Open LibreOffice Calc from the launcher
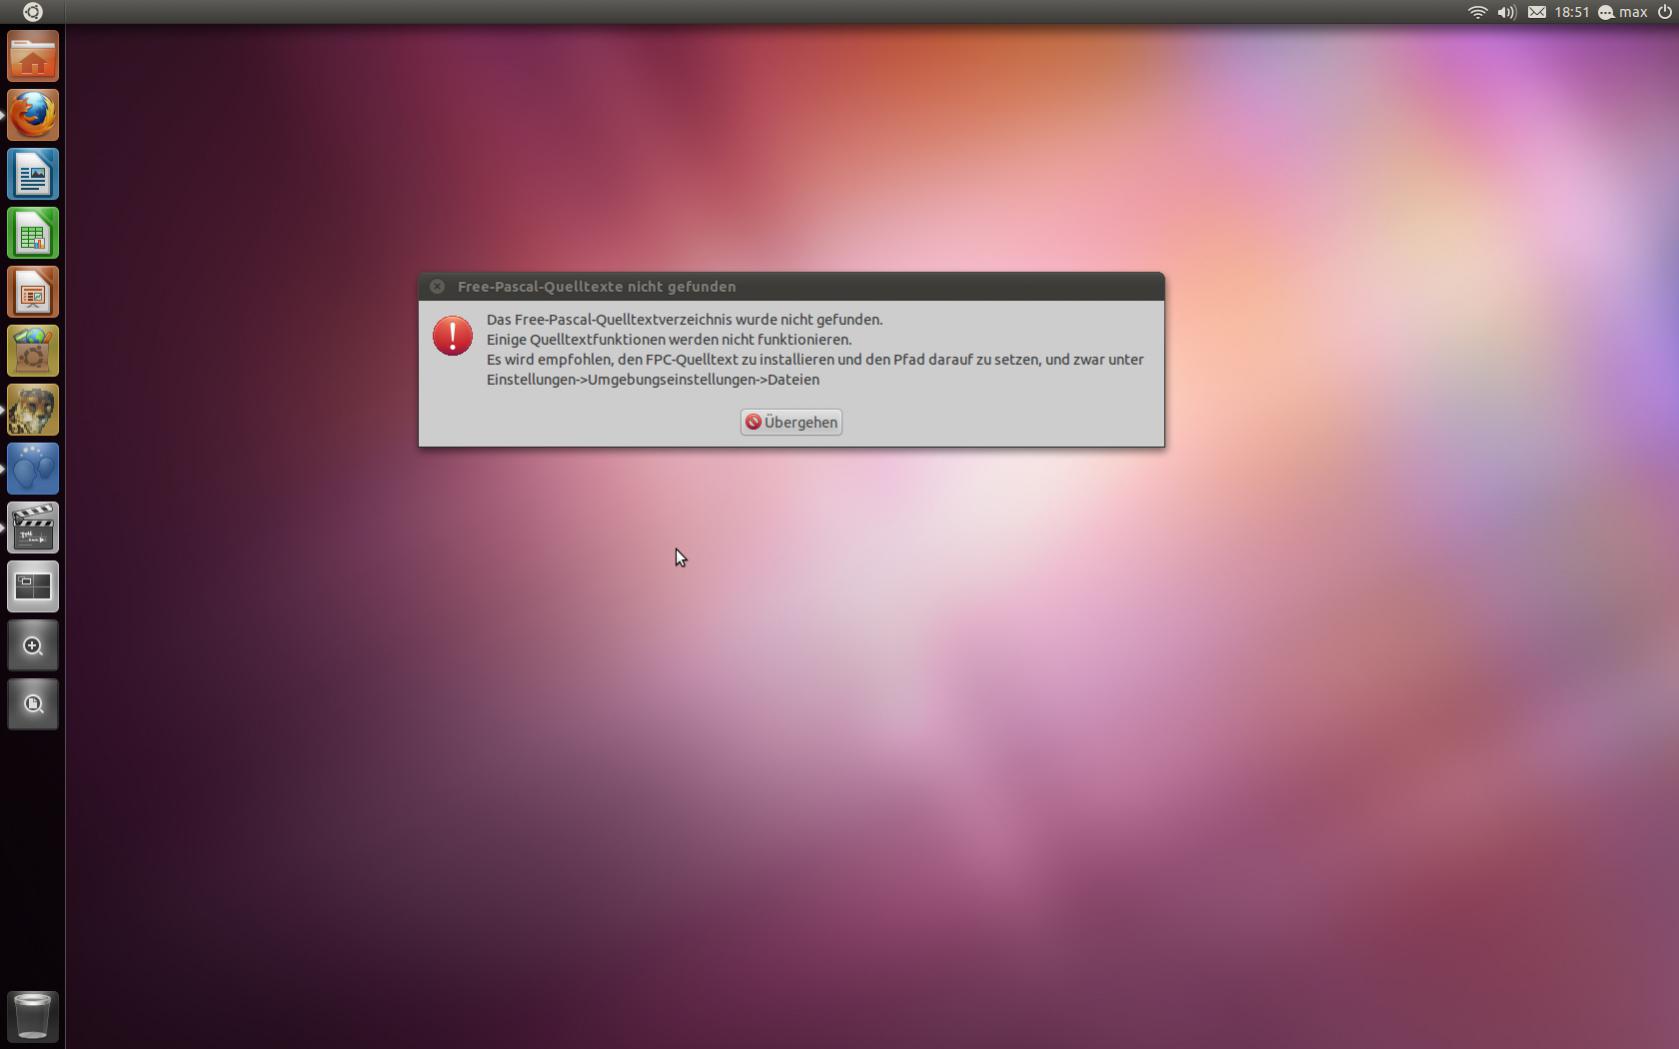The height and width of the screenshot is (1049, 1679). (x=33, y=233)
